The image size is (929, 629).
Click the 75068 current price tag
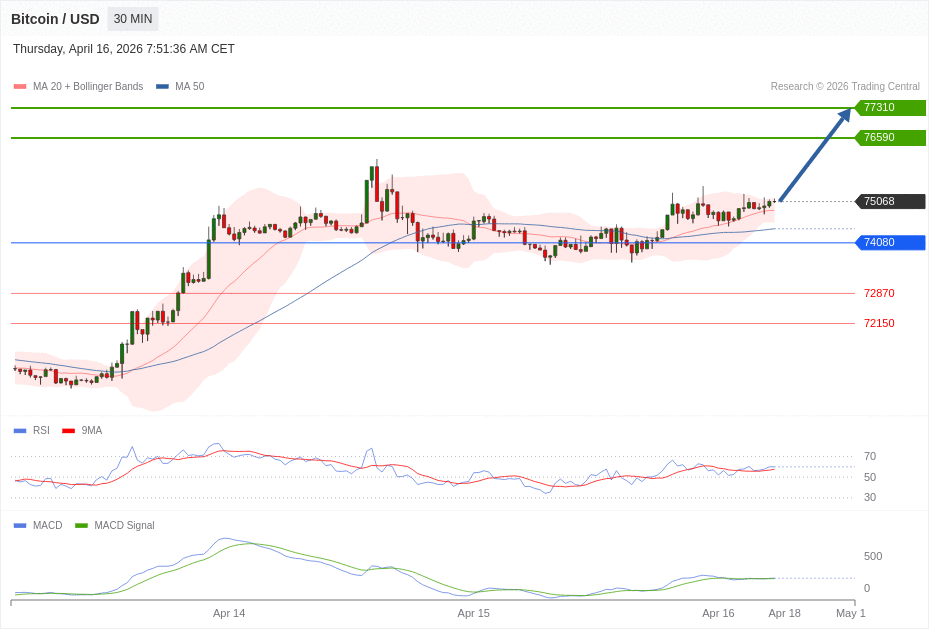point(890,201)
